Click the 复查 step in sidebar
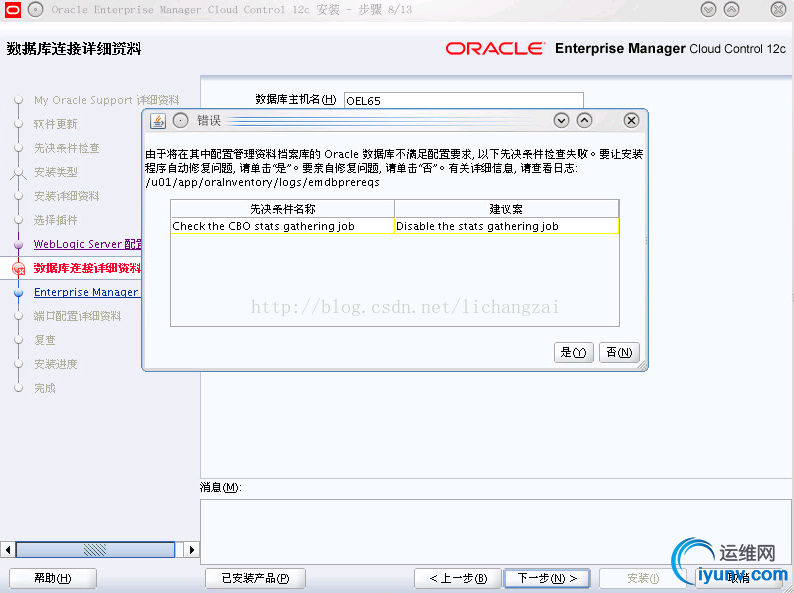 45,340
